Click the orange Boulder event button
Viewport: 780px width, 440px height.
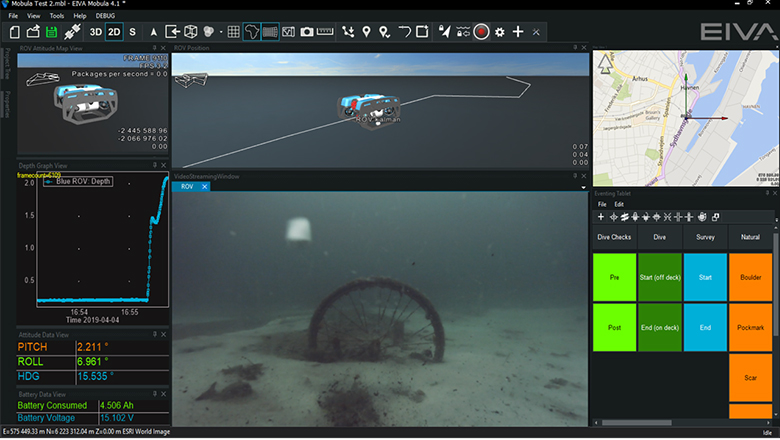pos(750,277)
